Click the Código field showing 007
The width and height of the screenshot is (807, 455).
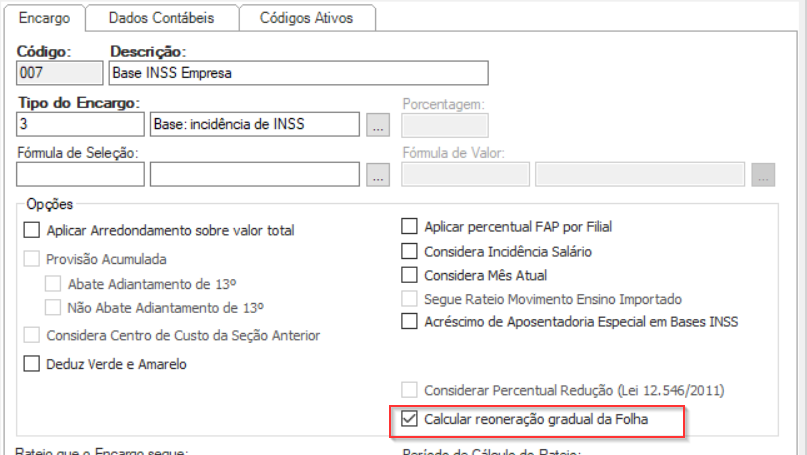tap(60, 73)
